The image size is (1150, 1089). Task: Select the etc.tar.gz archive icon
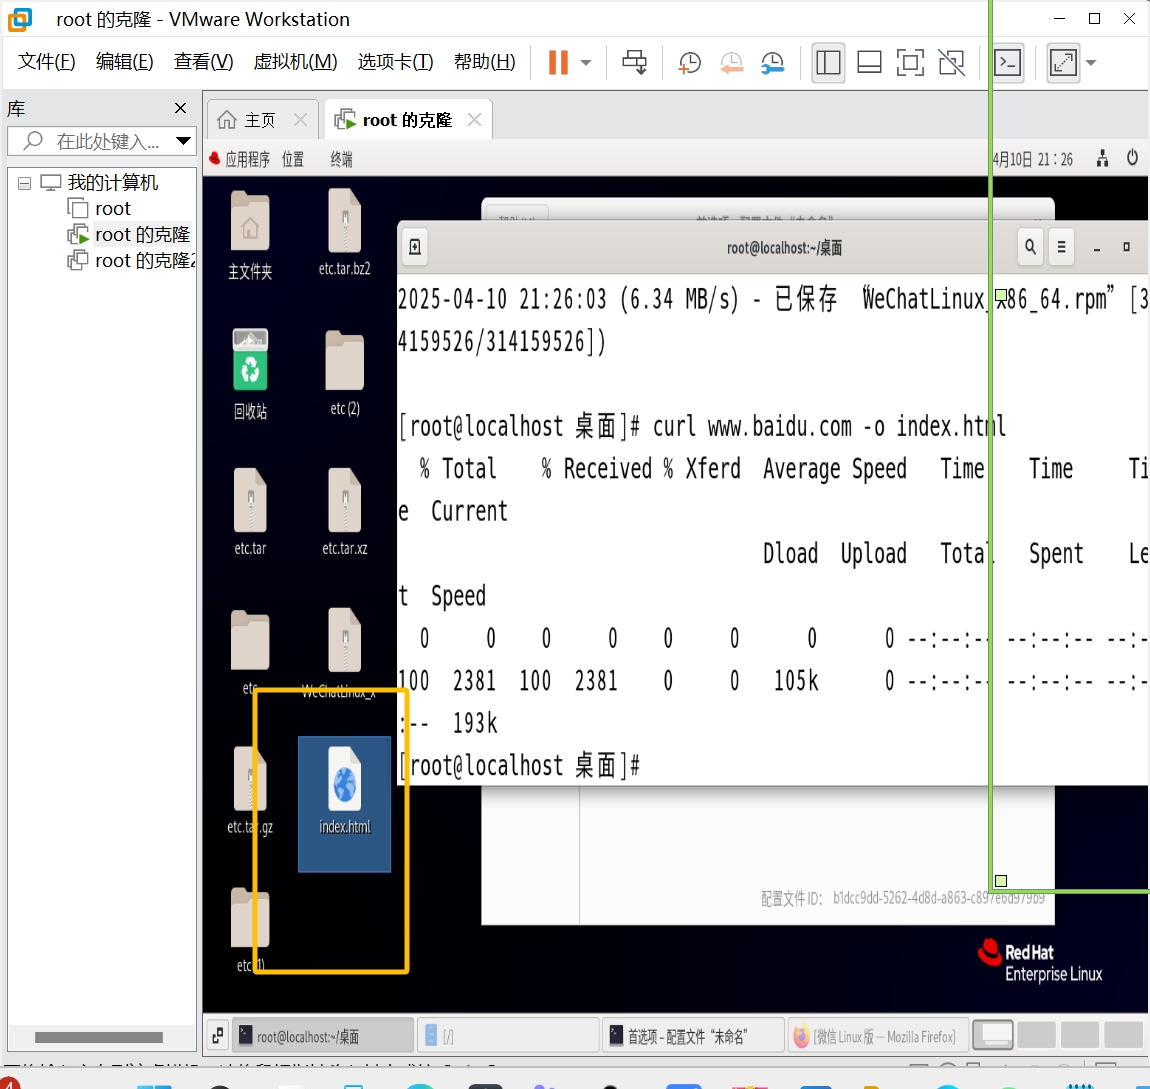click(250, 791)
